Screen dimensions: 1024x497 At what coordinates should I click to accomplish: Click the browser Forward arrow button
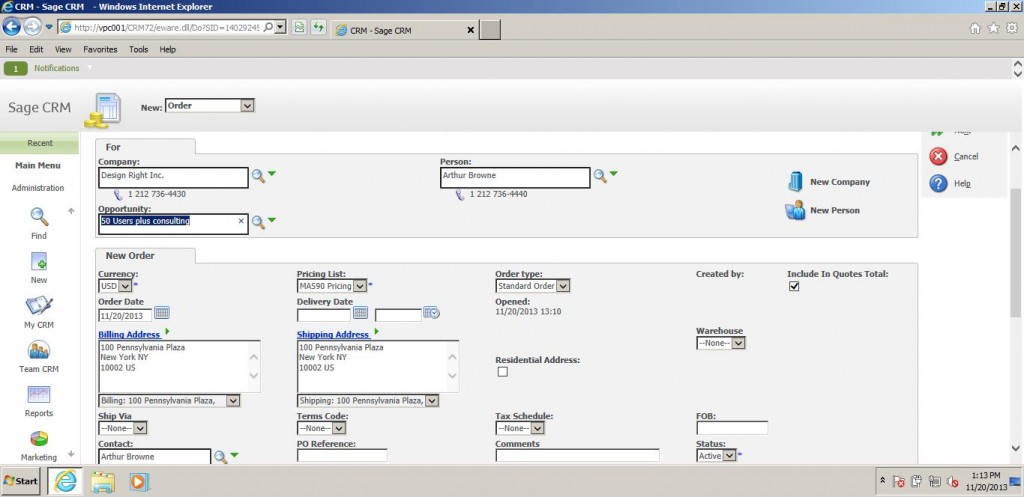click(x=32, y=27)
